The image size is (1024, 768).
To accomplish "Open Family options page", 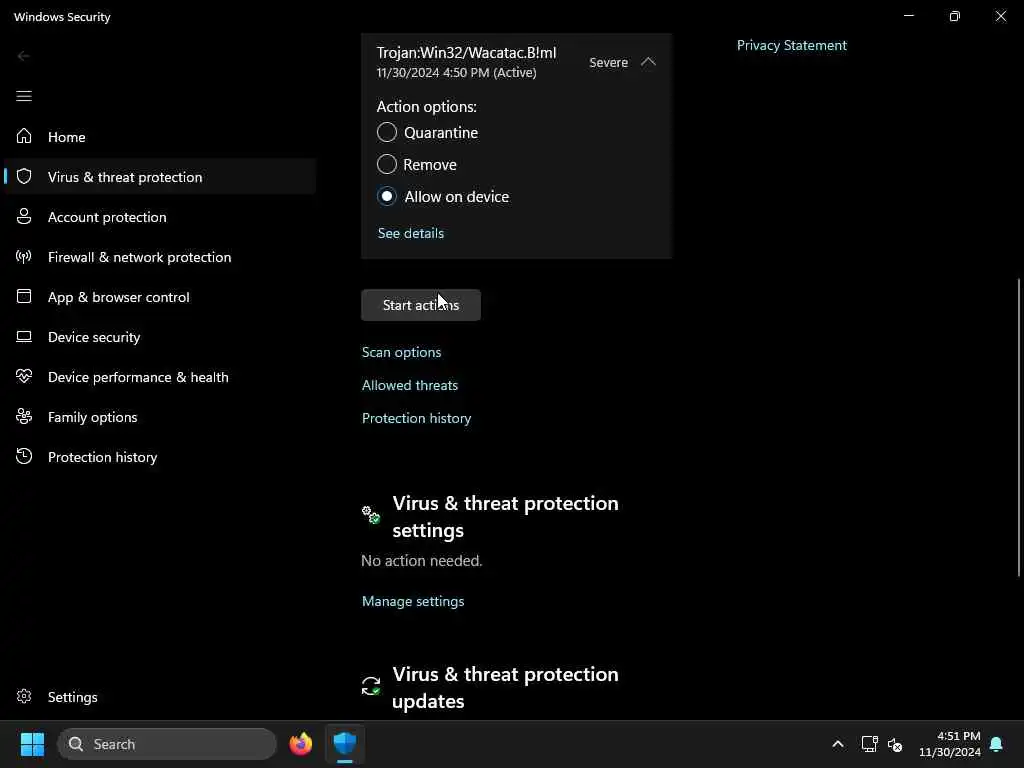I will [159, 417].
